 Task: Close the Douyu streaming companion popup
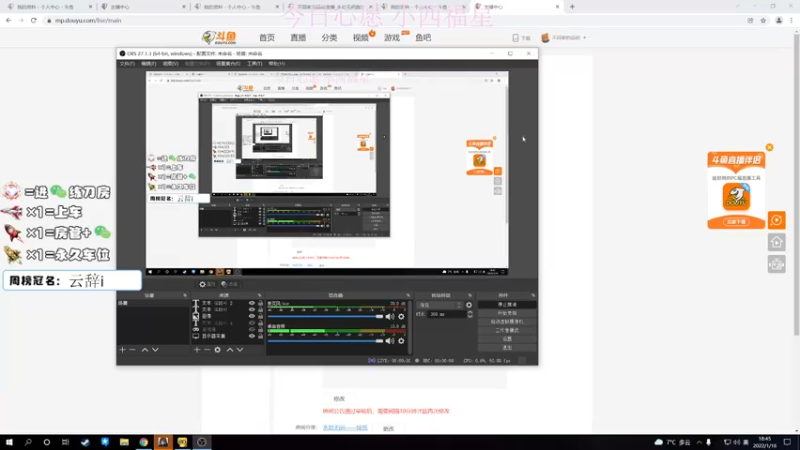click(769, 147)
